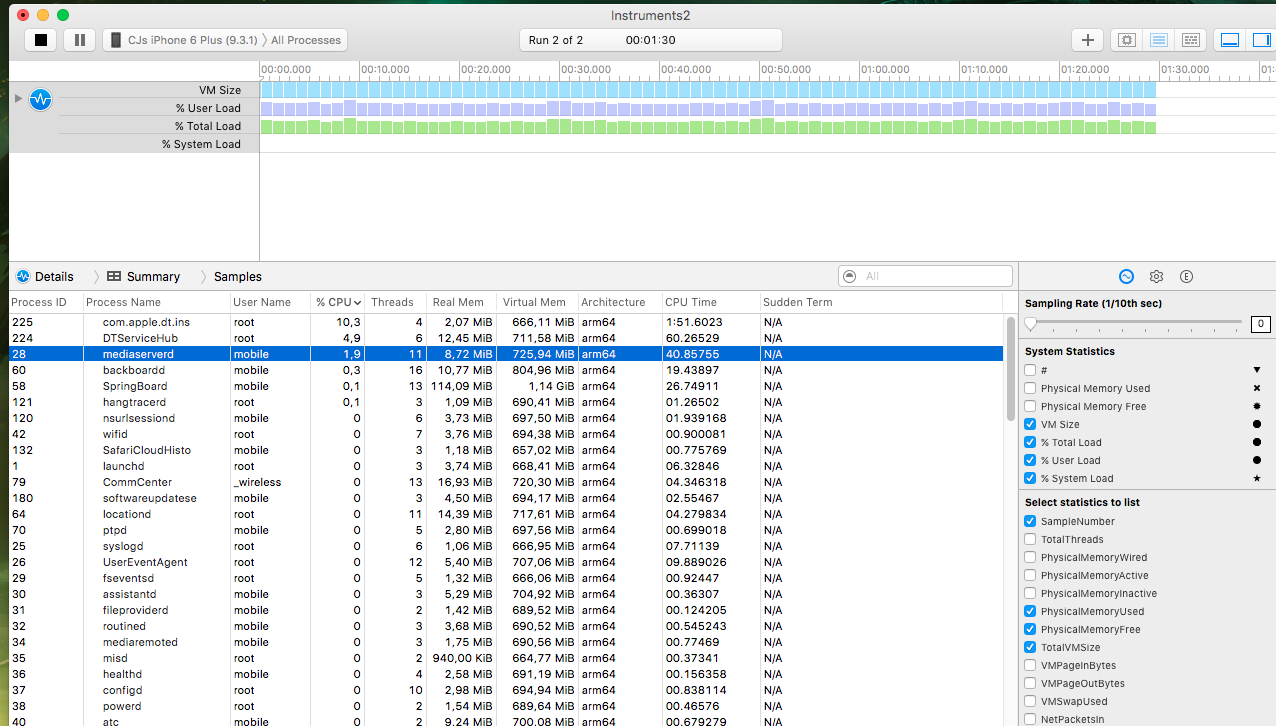The width and height of the screenshot is (1276, 726).
Task: Sort by Threads column header
Action: pyautogui.click(x=395, y=302)
